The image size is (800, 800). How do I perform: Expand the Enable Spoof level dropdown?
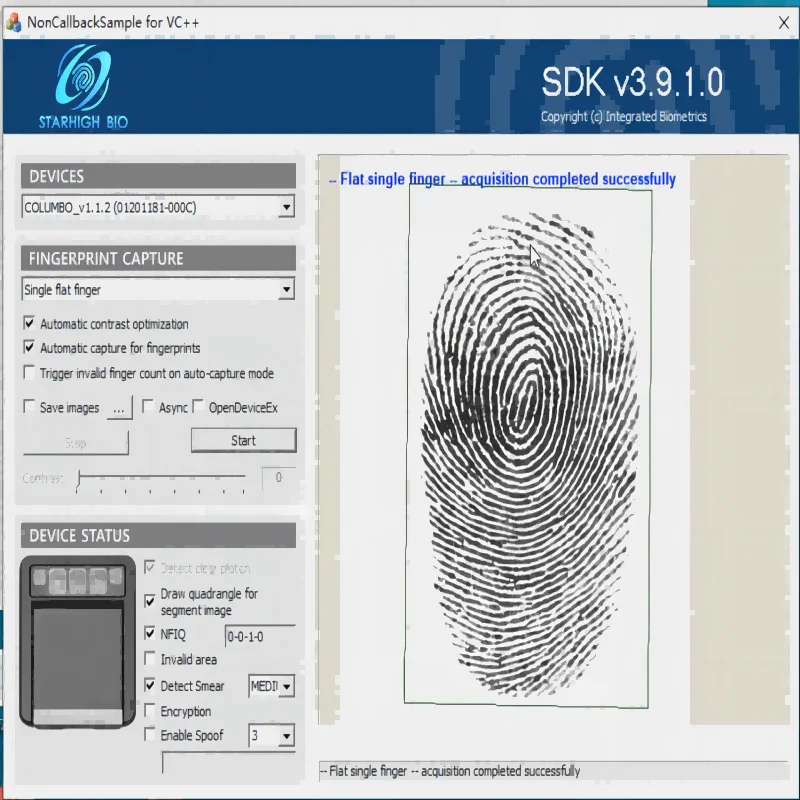coord(286,736)
